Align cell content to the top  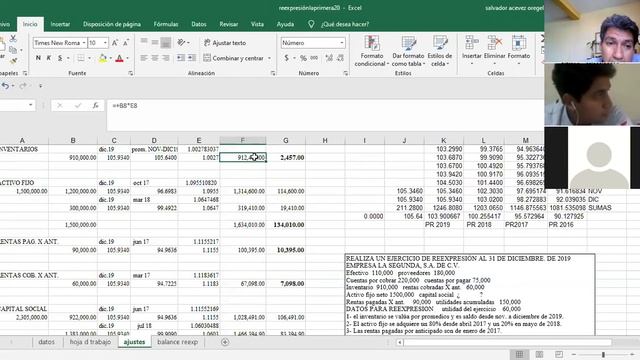pos(144,42)
